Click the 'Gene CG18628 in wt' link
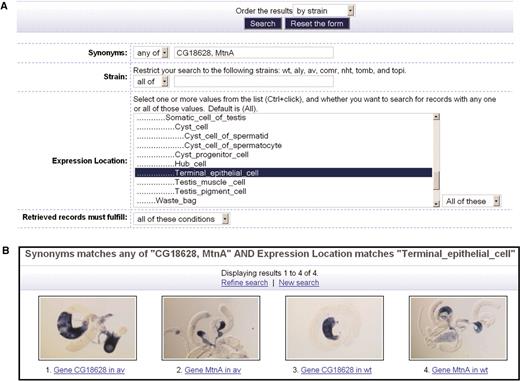The height and width of the screenshot is (381, 520). pos(336,370)
